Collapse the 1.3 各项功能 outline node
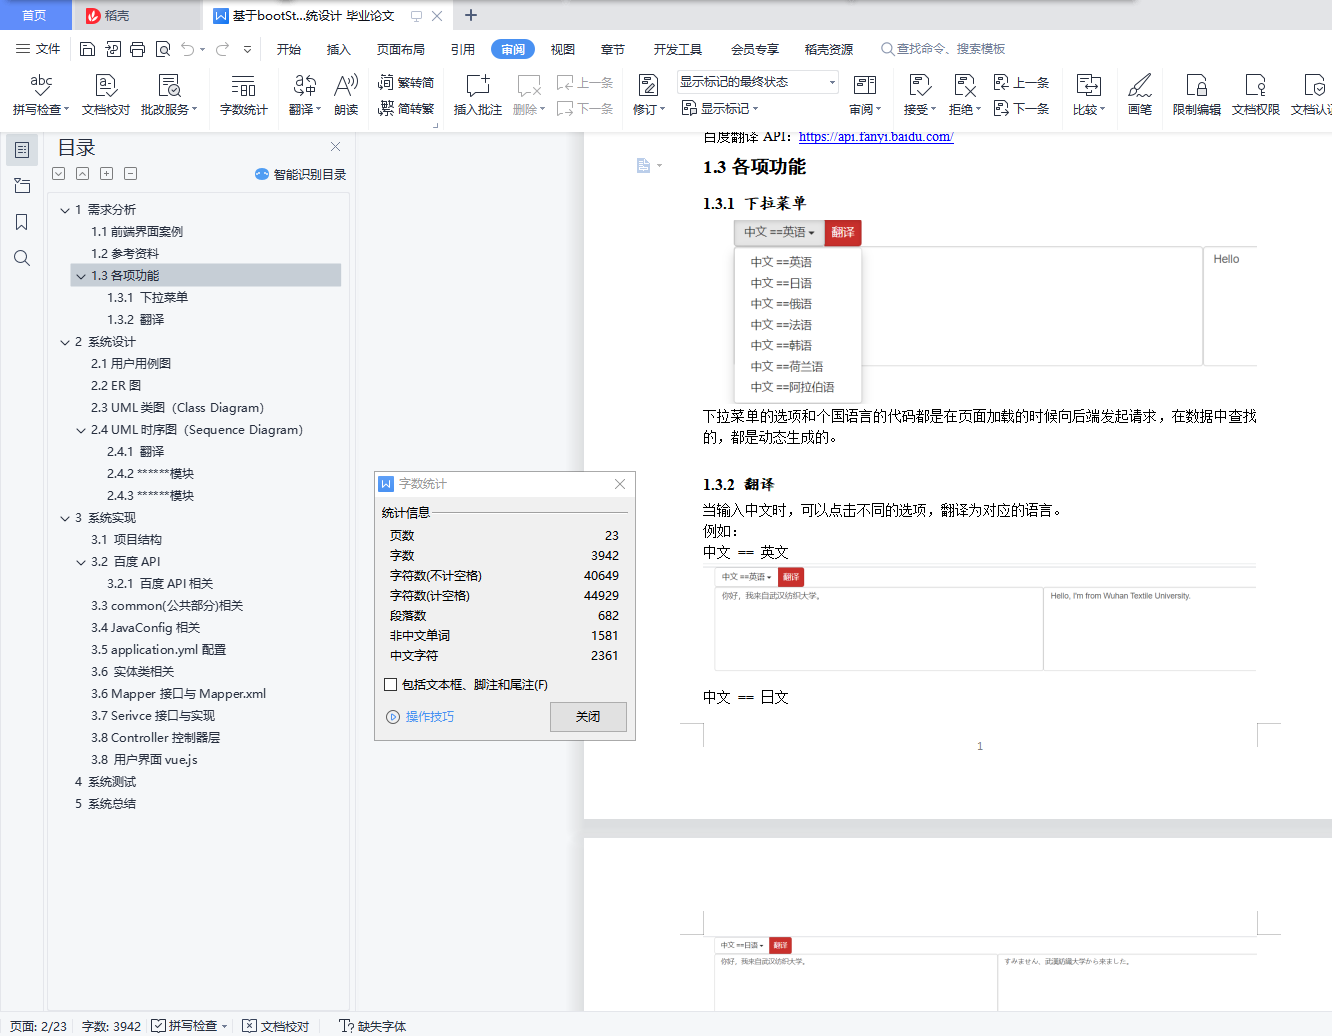This screenshot has width=1332, height=1036. click(81, 276)
